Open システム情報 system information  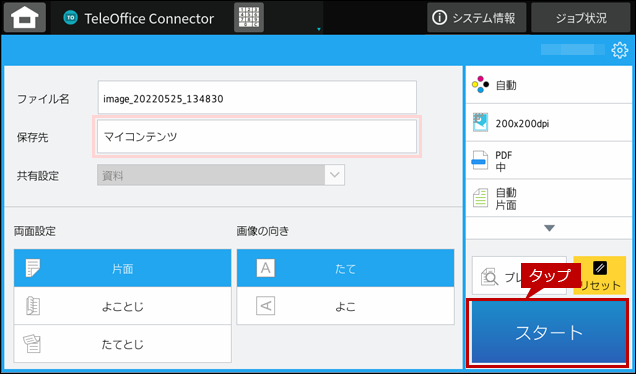476,18
